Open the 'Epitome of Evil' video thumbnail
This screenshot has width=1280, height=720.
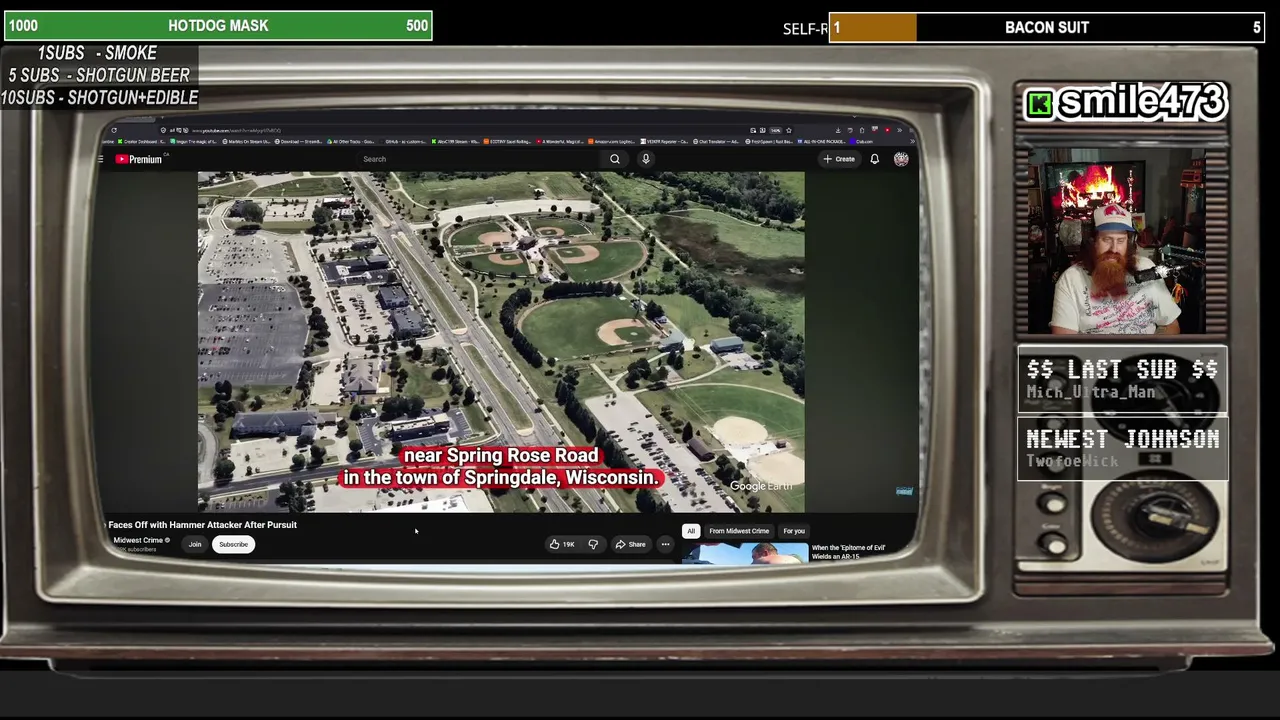click(745, 553)
